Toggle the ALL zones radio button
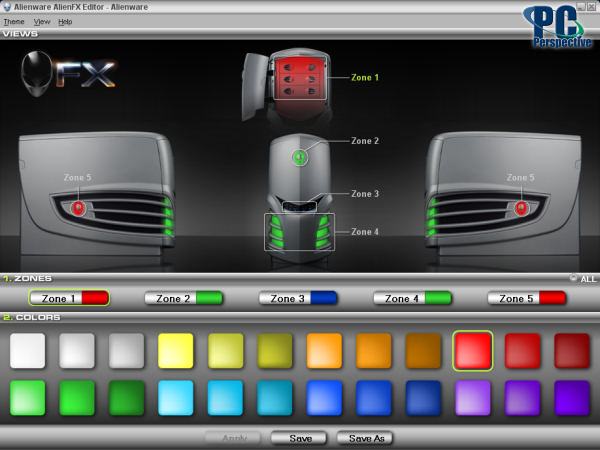Viewport: 600px width, 450px height. [x=573, y=278]
